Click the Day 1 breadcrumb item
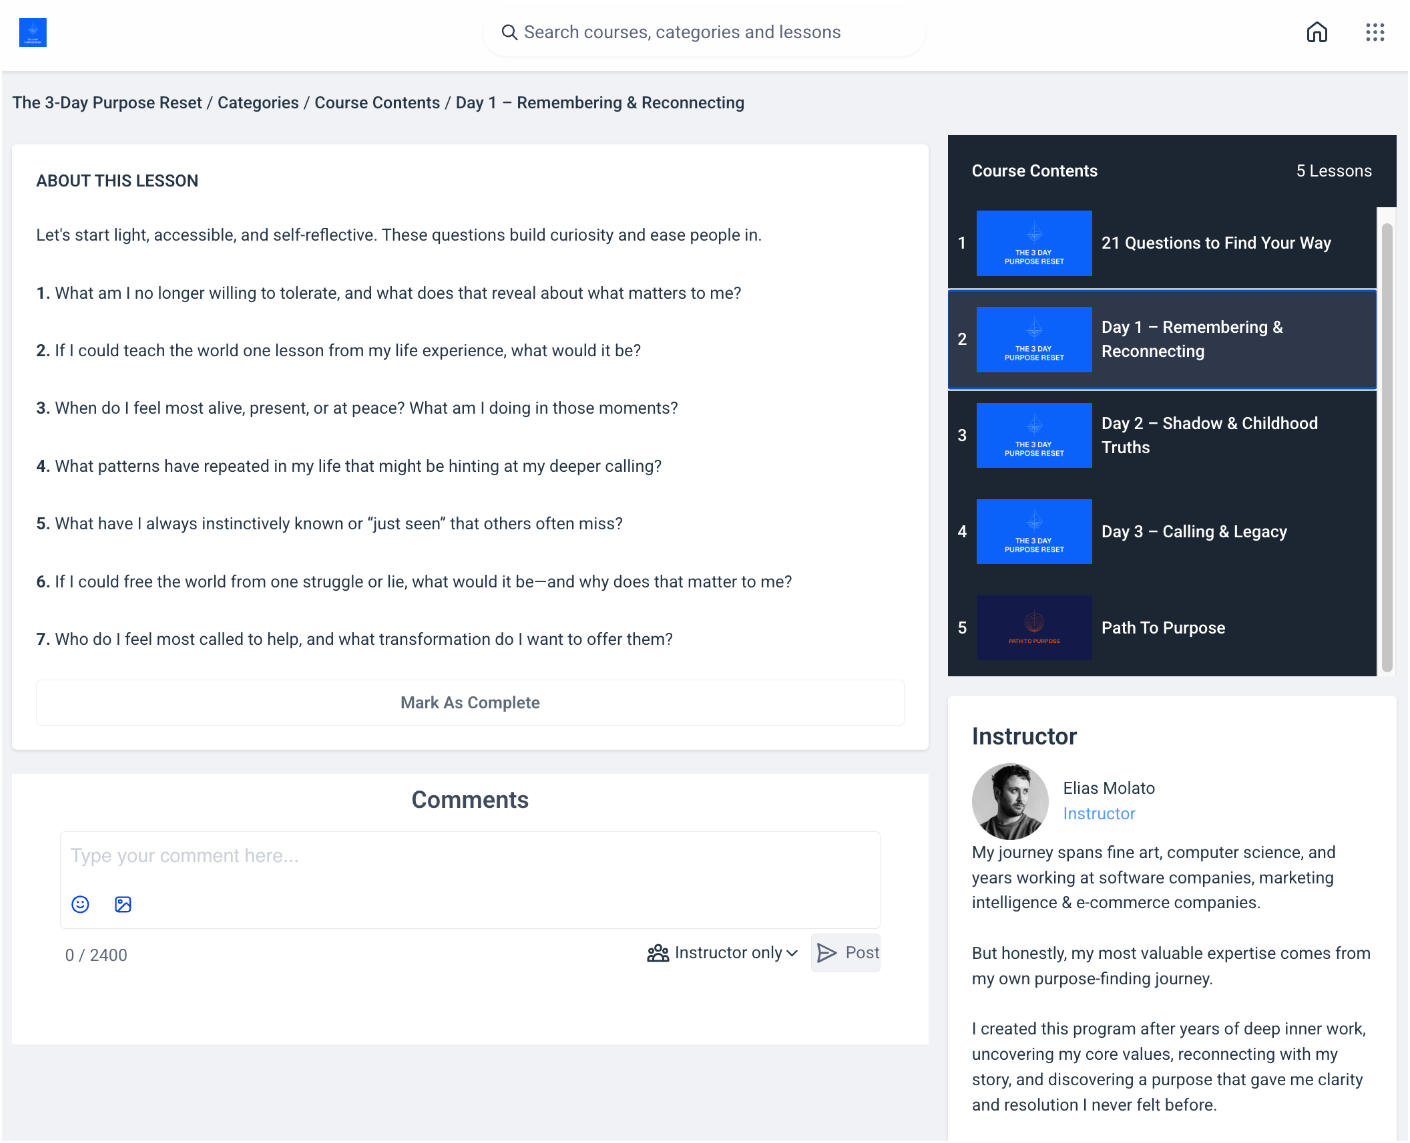Viewport: 1410px width, 1143px height. tap(600, 103)
